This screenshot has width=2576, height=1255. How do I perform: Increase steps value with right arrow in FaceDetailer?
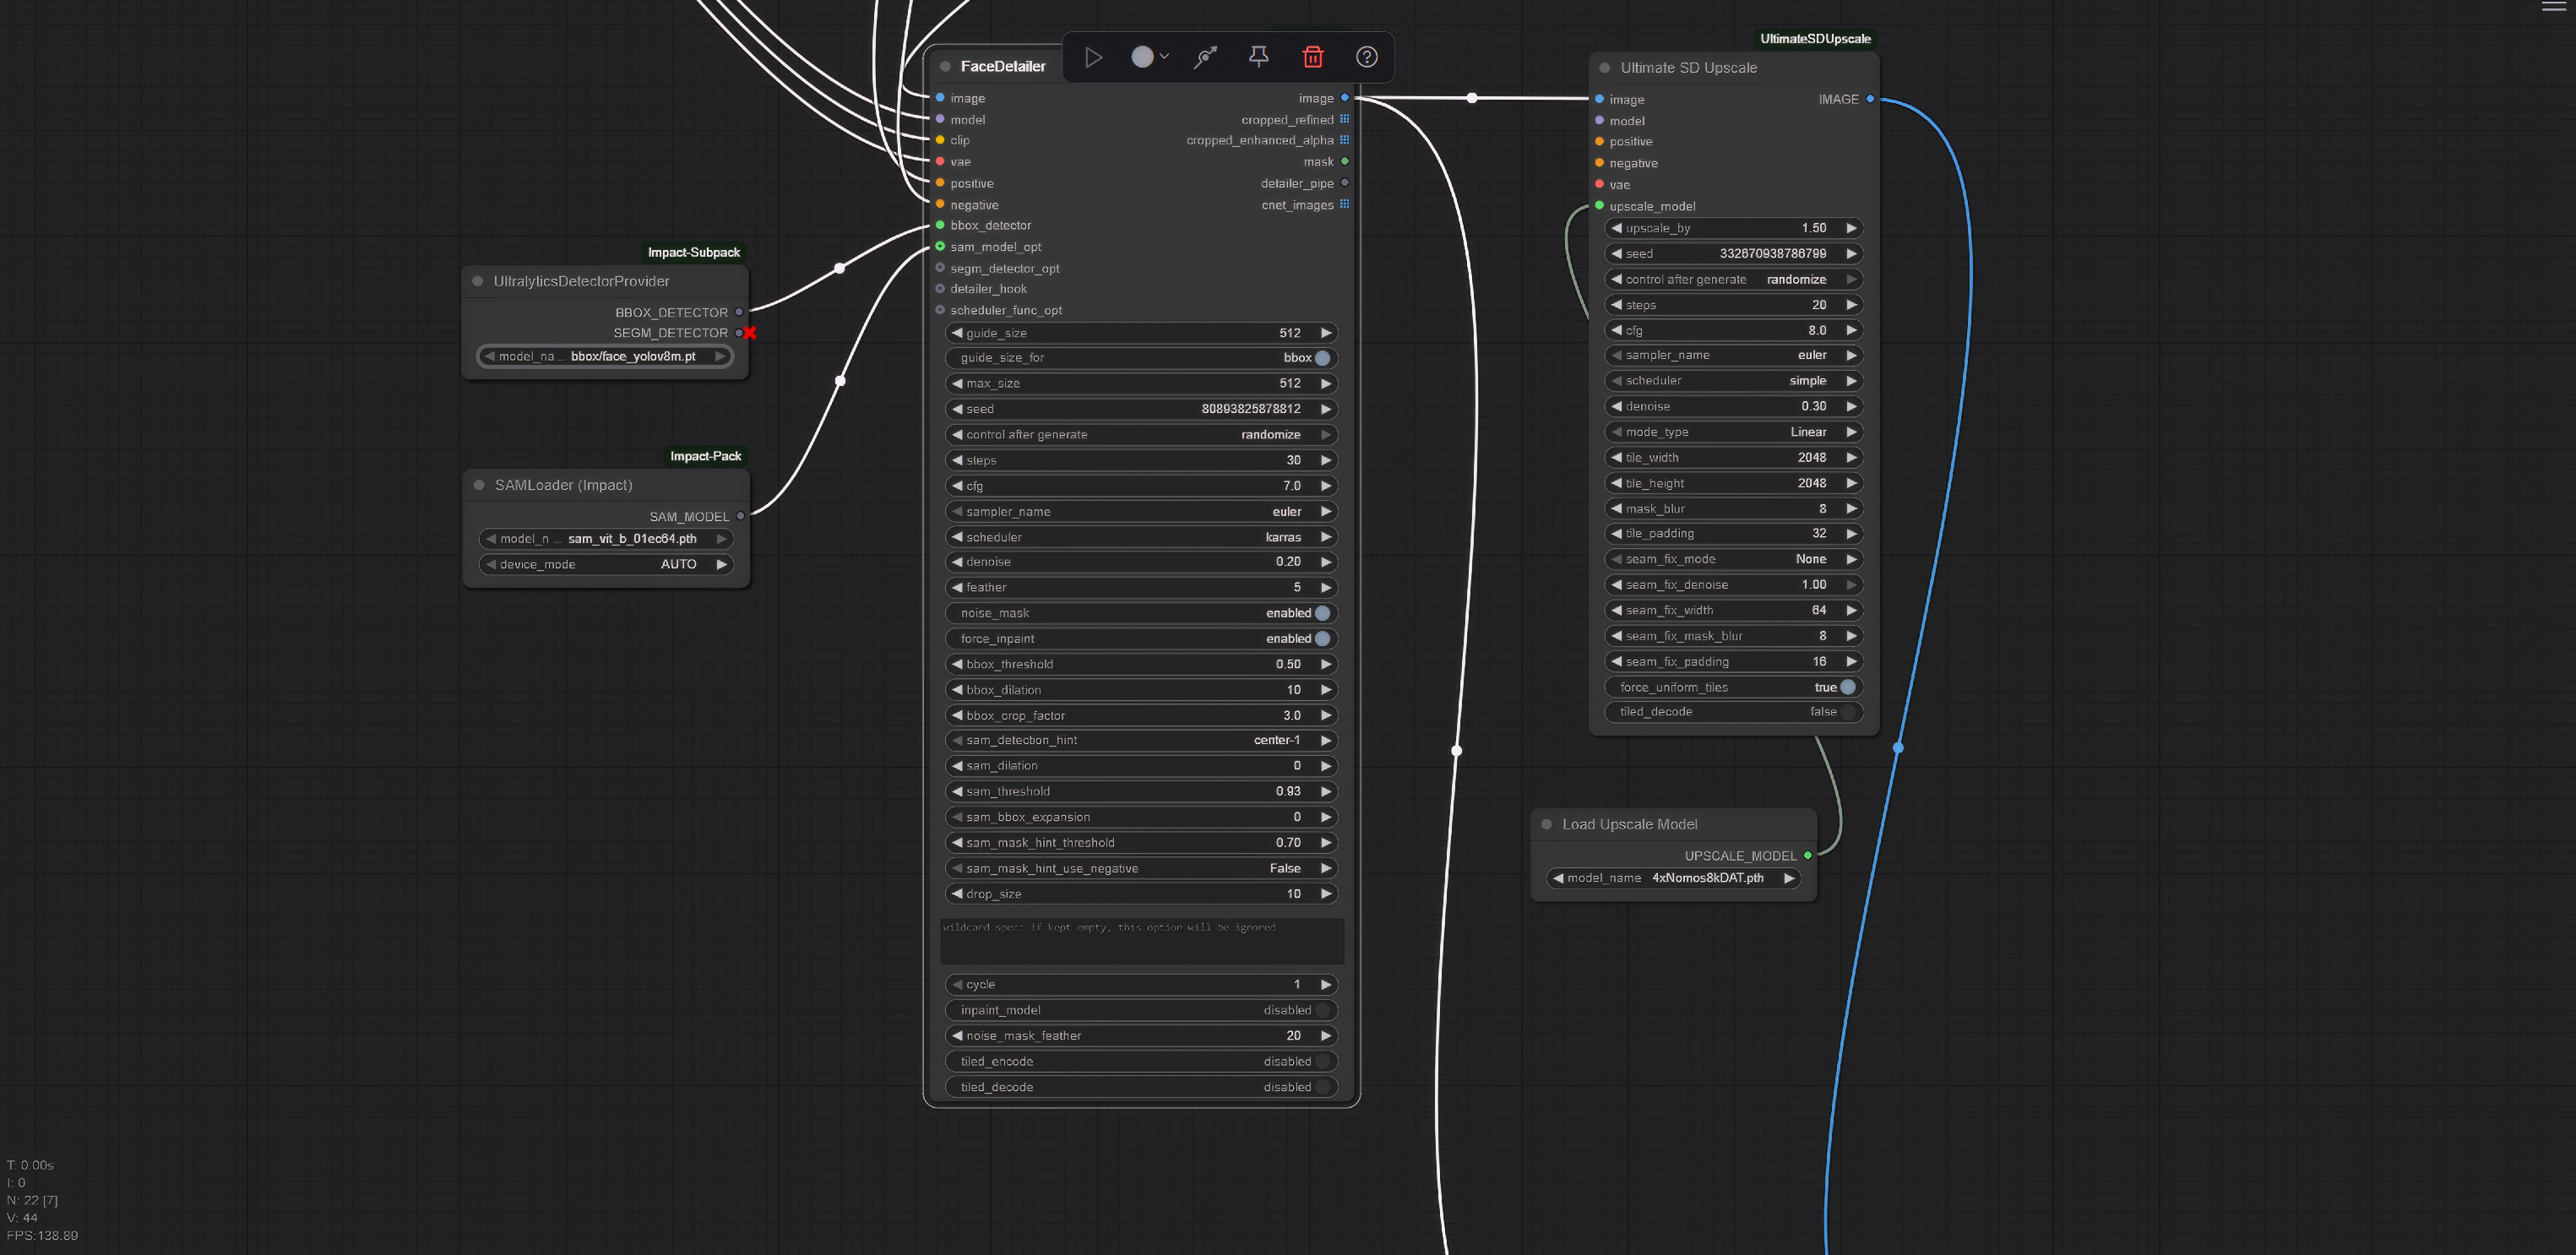click(1327, 460)
